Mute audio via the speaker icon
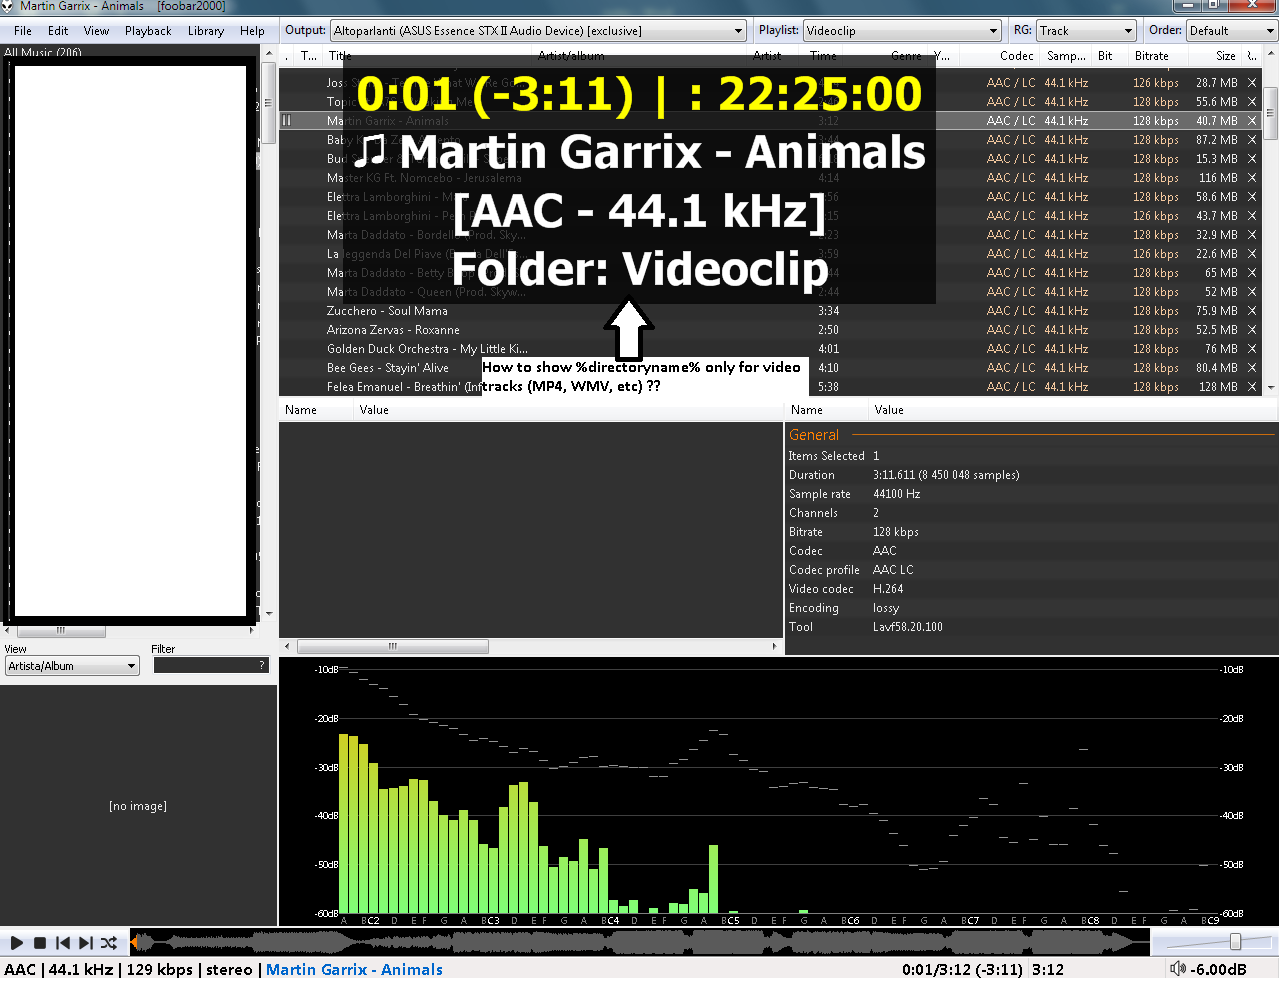Image resolution: width=1279 pixels, height=1000 pixels. pyautogui.click(x=1178, y=969)
